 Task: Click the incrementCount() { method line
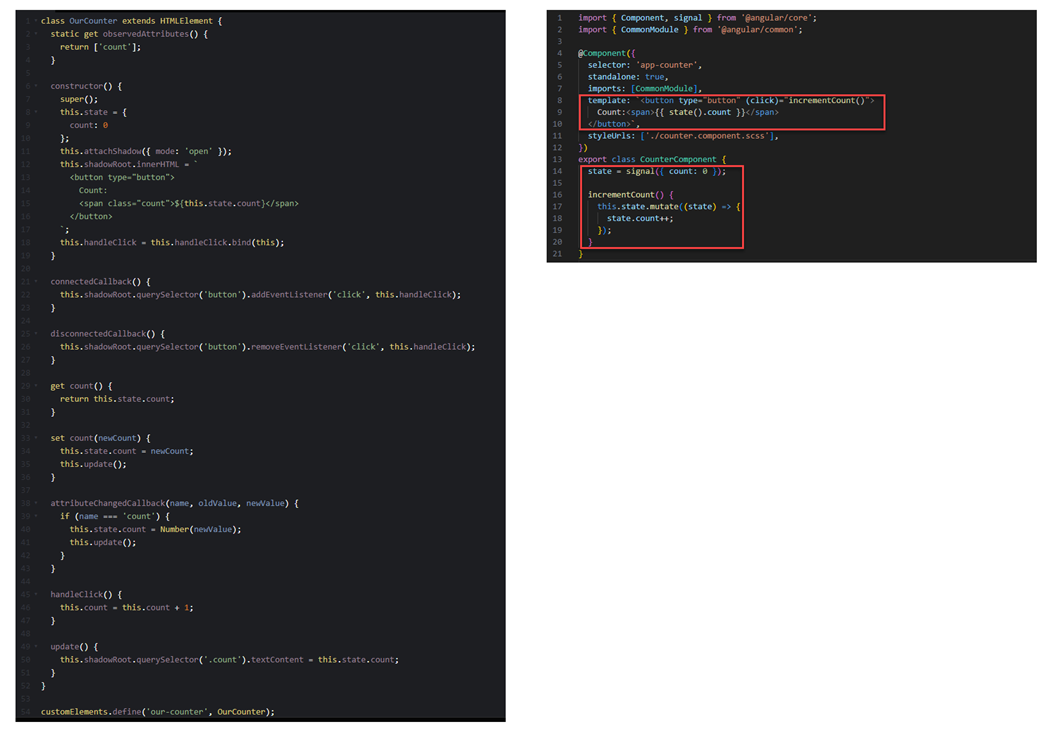coord(631,195)
